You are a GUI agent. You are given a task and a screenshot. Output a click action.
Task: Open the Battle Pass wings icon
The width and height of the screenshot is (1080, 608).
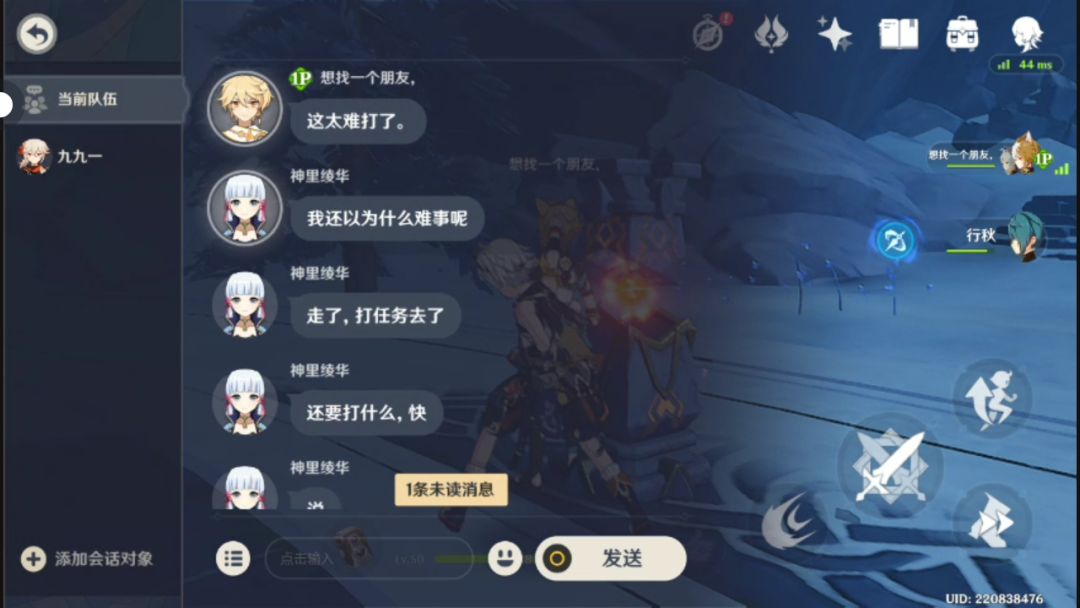click(x=771, y=34)
